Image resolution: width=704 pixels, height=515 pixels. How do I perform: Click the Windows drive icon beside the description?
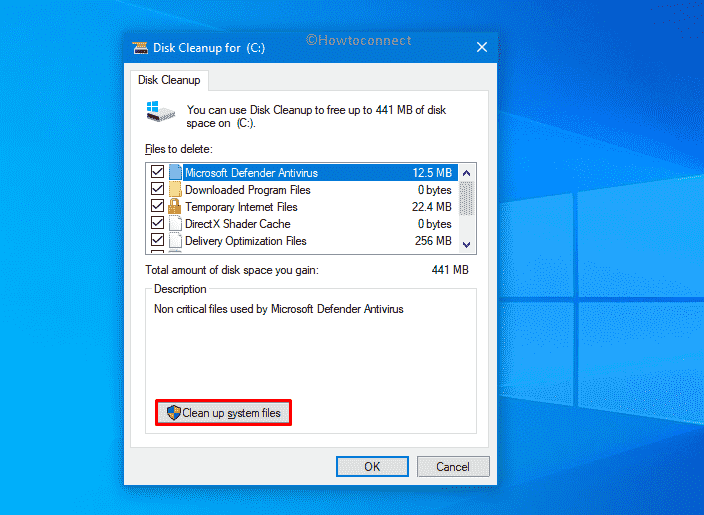(x=160, y=111)
